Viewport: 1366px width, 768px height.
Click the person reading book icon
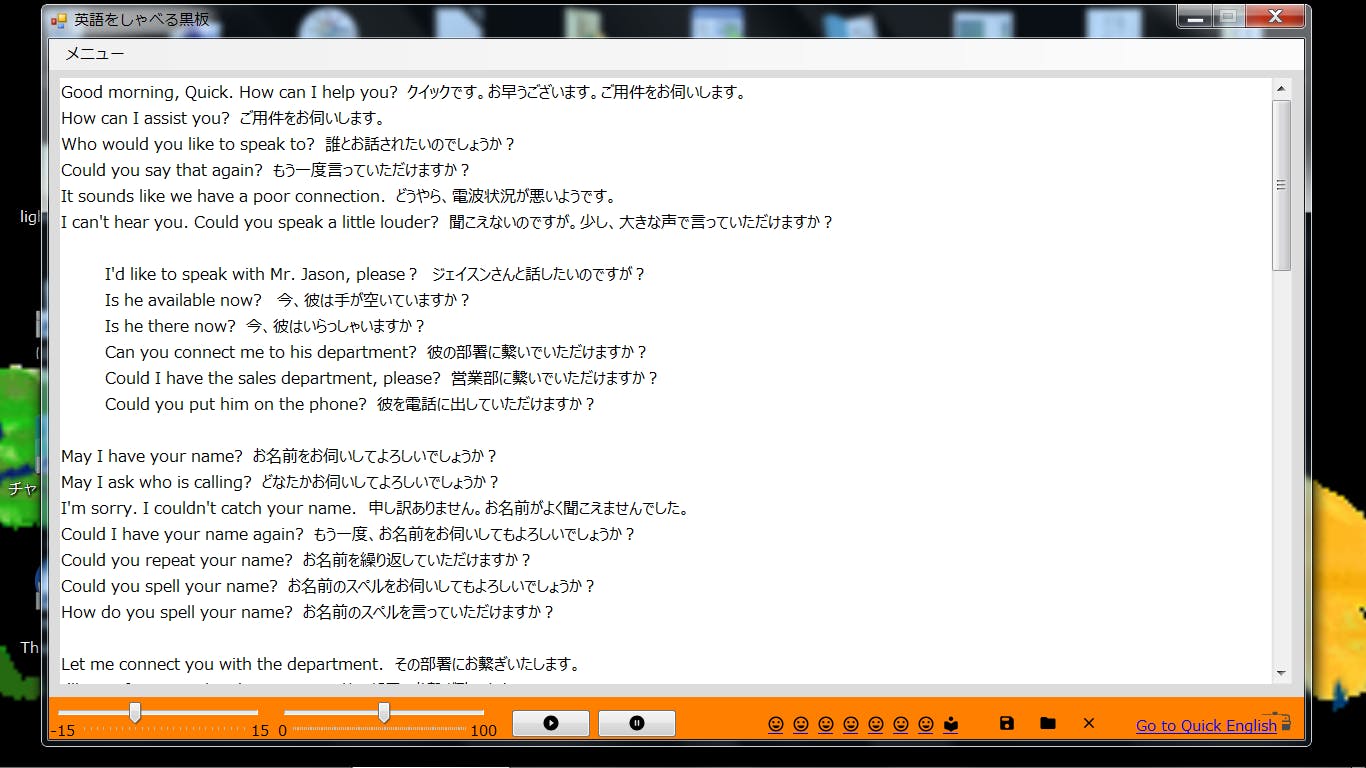click(951, 724)
